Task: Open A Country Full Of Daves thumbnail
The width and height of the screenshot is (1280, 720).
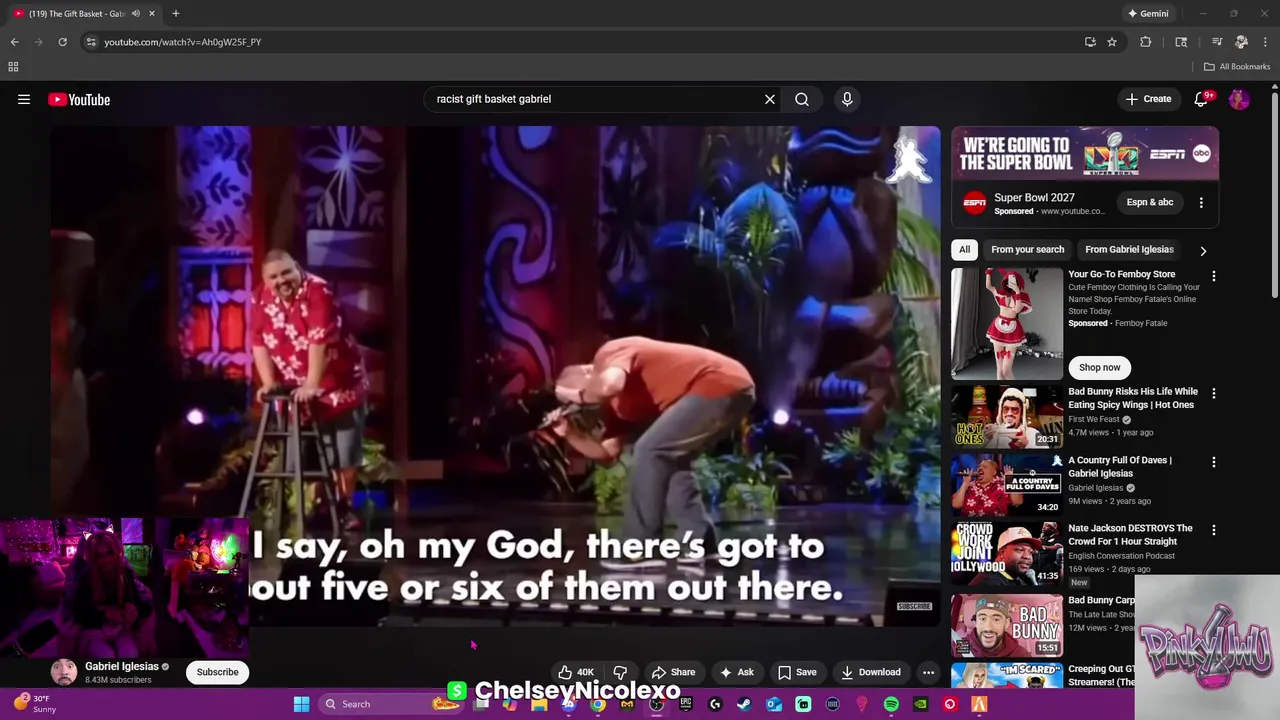Action: (1007, 484)
